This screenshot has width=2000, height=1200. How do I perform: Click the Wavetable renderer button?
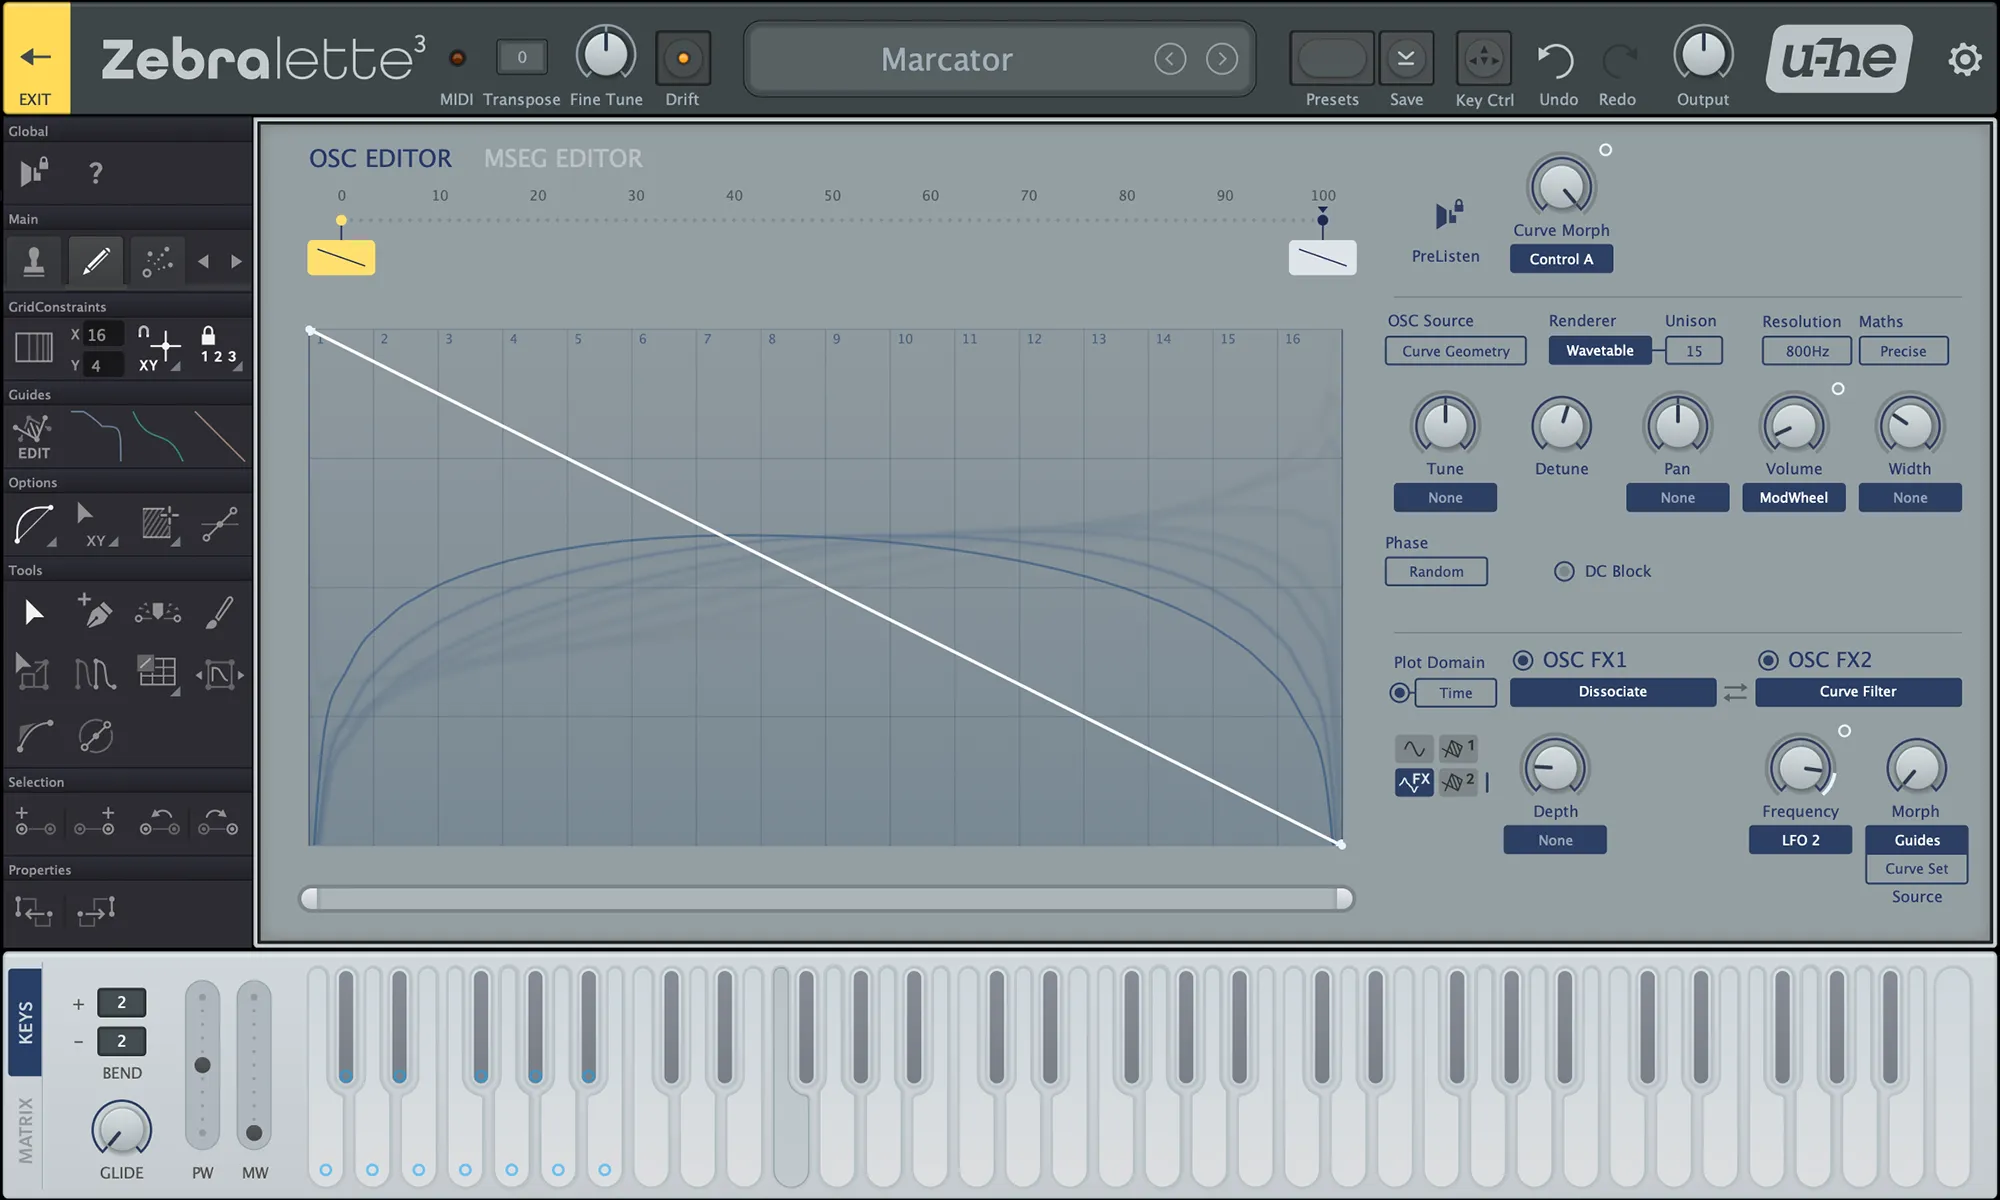coord(1599,351)
